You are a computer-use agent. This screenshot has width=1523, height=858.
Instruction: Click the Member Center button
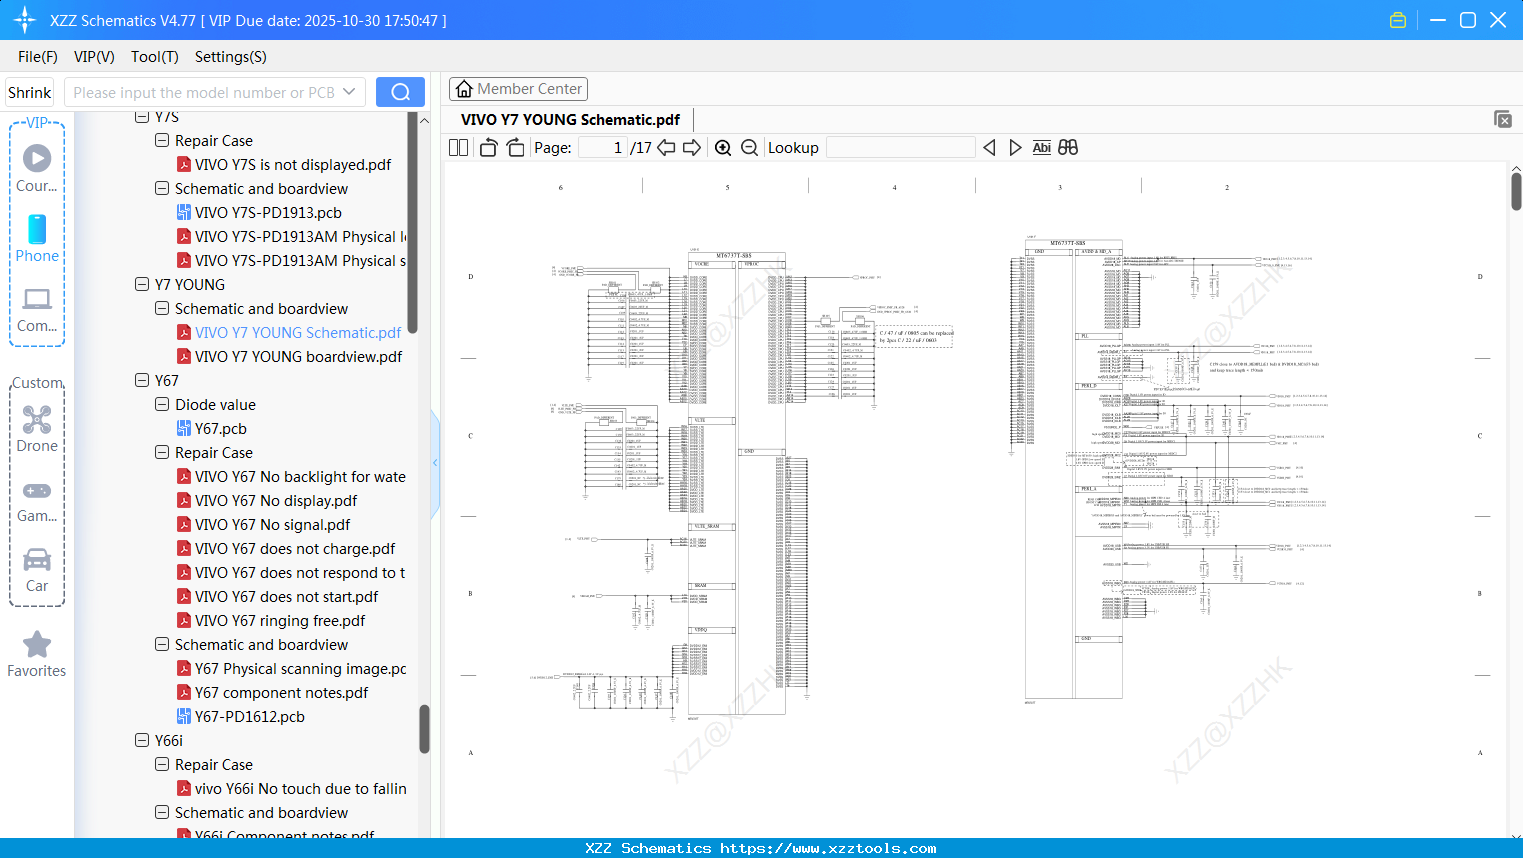coord(518,89)
